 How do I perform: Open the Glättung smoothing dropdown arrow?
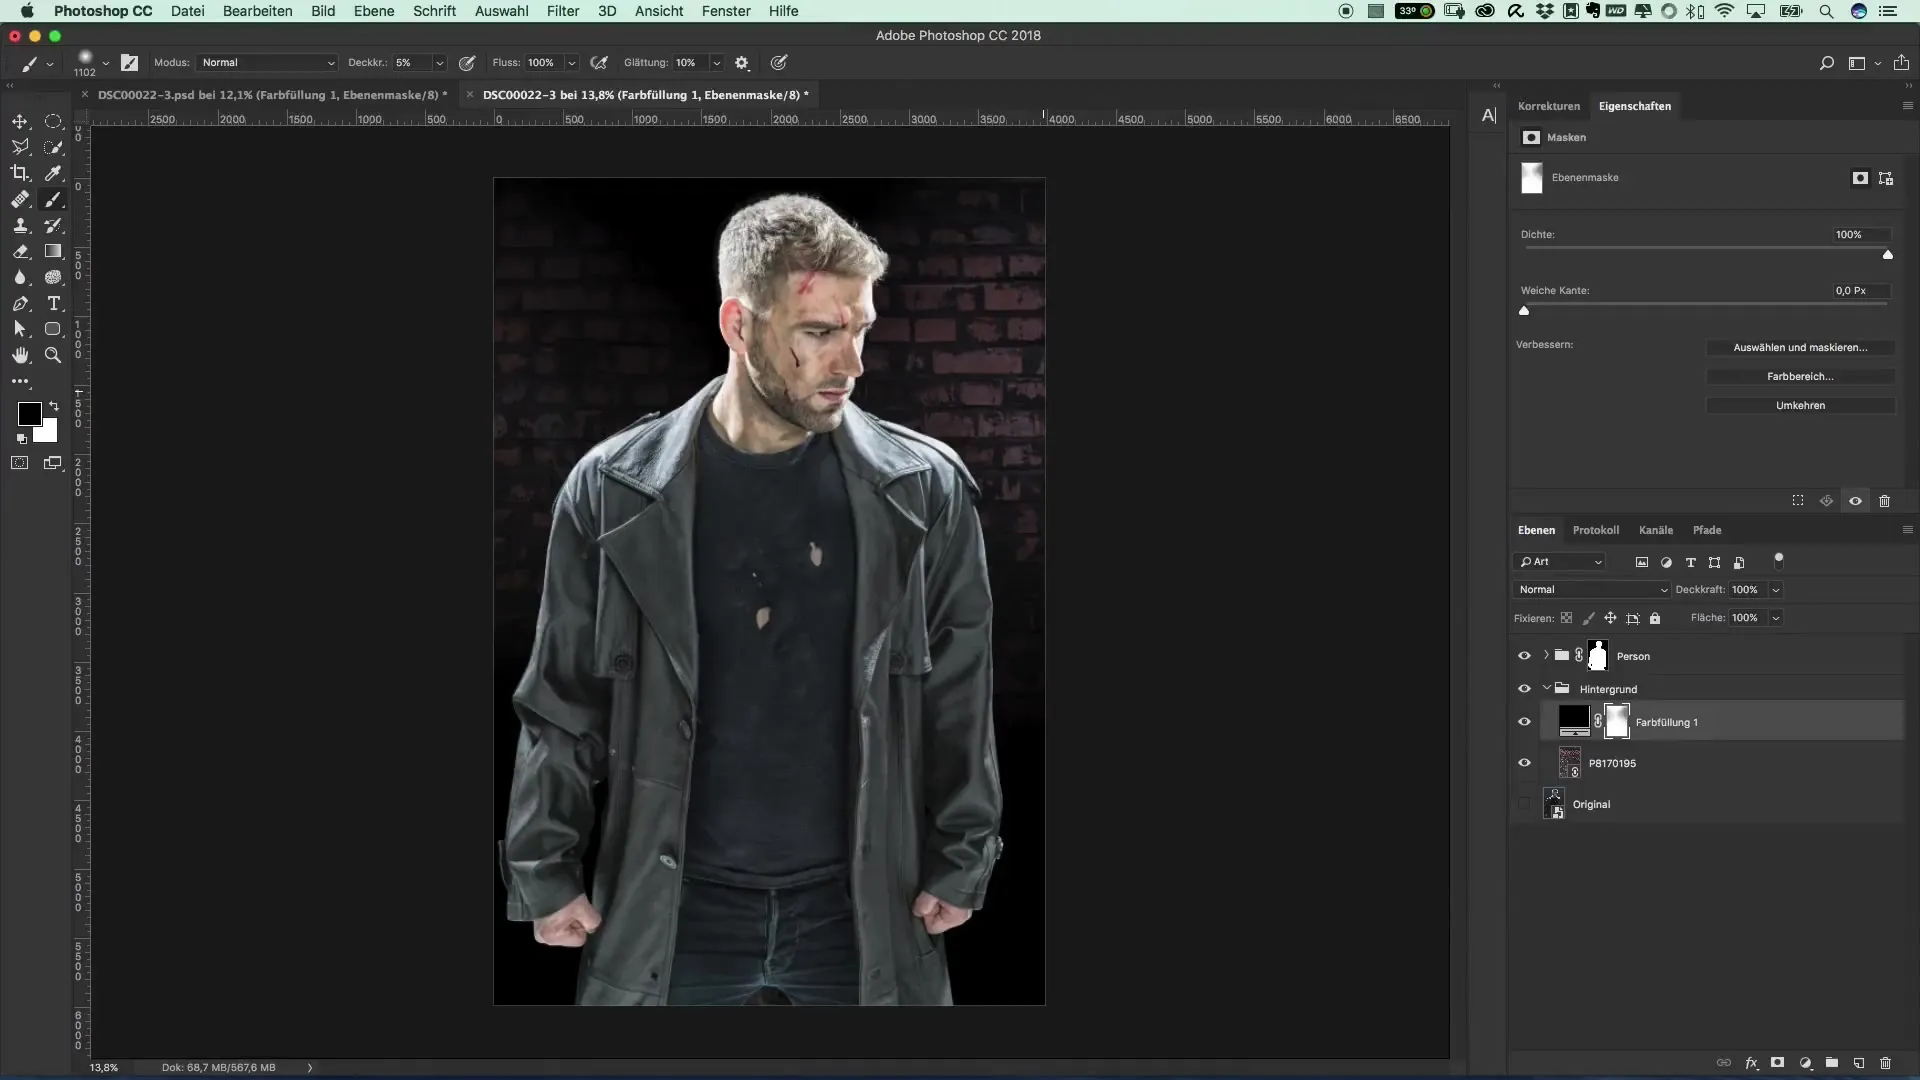[716, 62]
